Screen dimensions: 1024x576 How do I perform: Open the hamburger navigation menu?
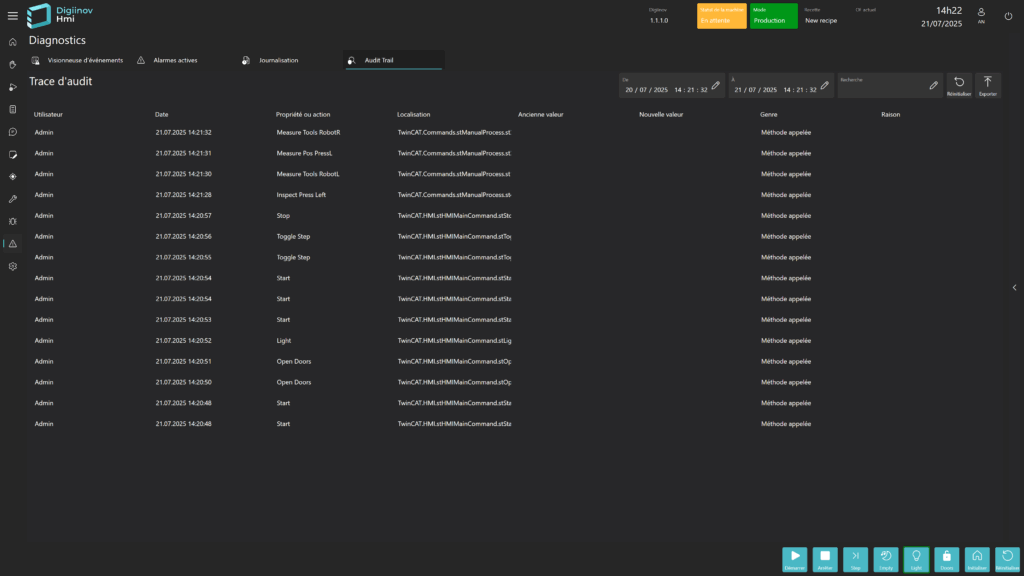pyautogui.click(x=12, y=16)
